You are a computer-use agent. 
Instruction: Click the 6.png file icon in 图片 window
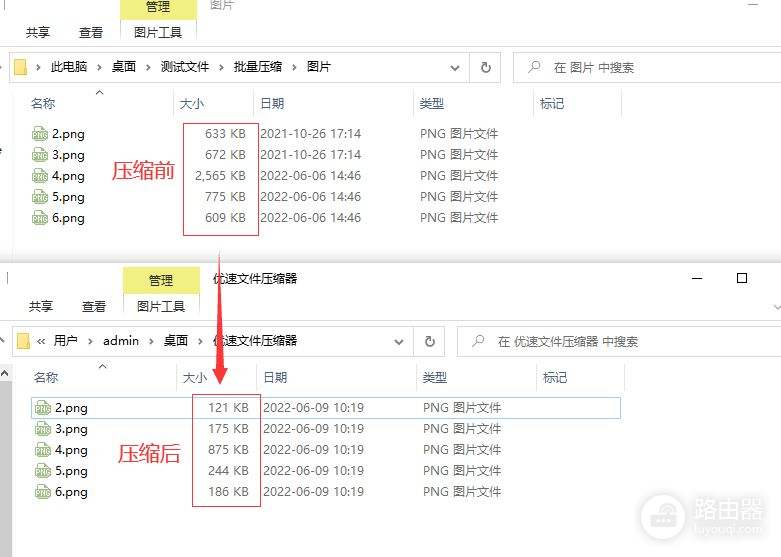[x=40, y=218]
